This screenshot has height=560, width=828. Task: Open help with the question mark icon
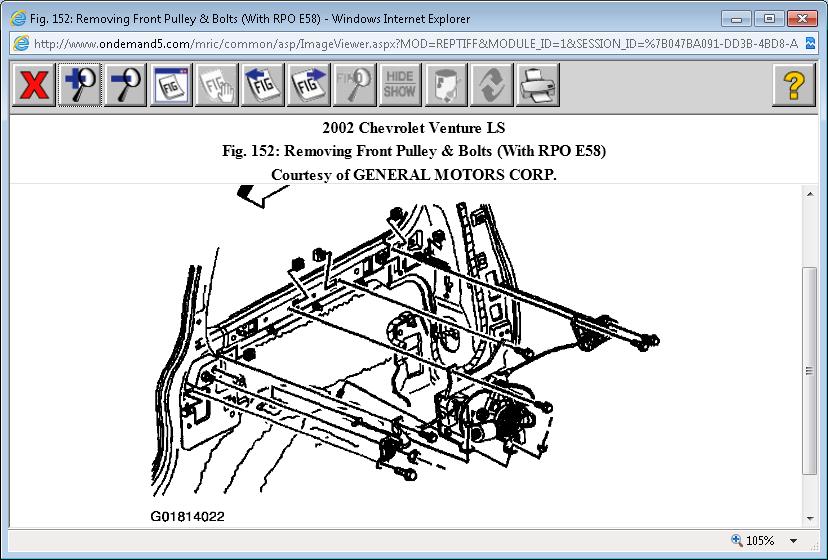pos(794,85)
